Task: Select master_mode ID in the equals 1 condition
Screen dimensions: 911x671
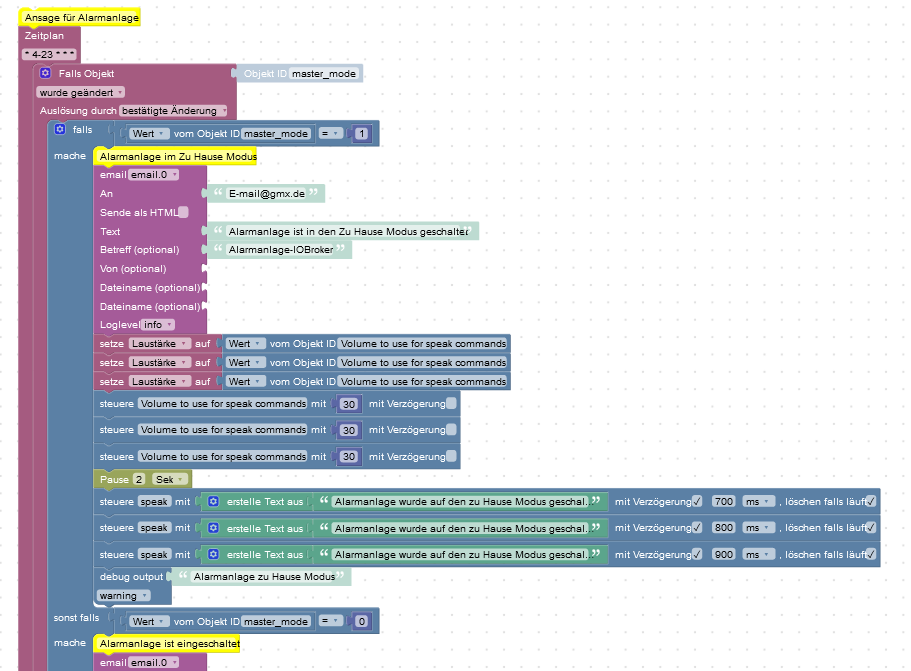Action: click(x=275, y=134)
